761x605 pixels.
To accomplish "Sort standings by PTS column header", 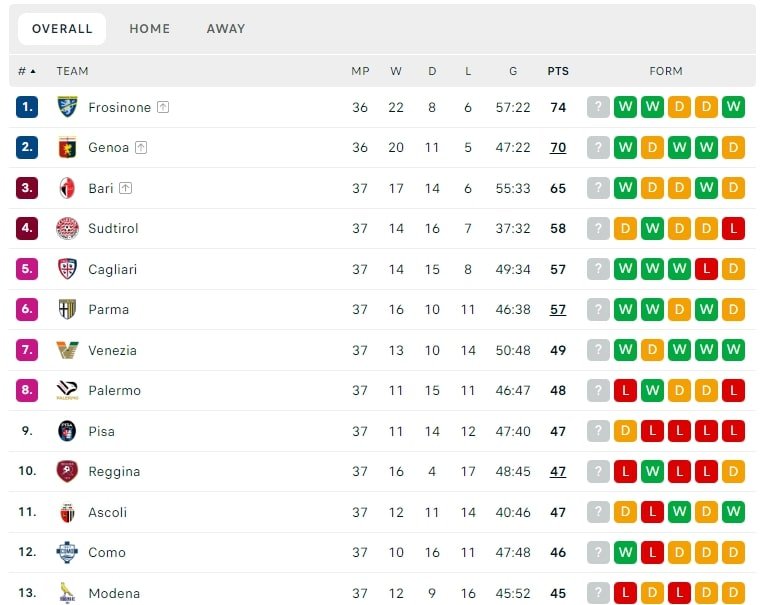I will [x=558, y=71].
